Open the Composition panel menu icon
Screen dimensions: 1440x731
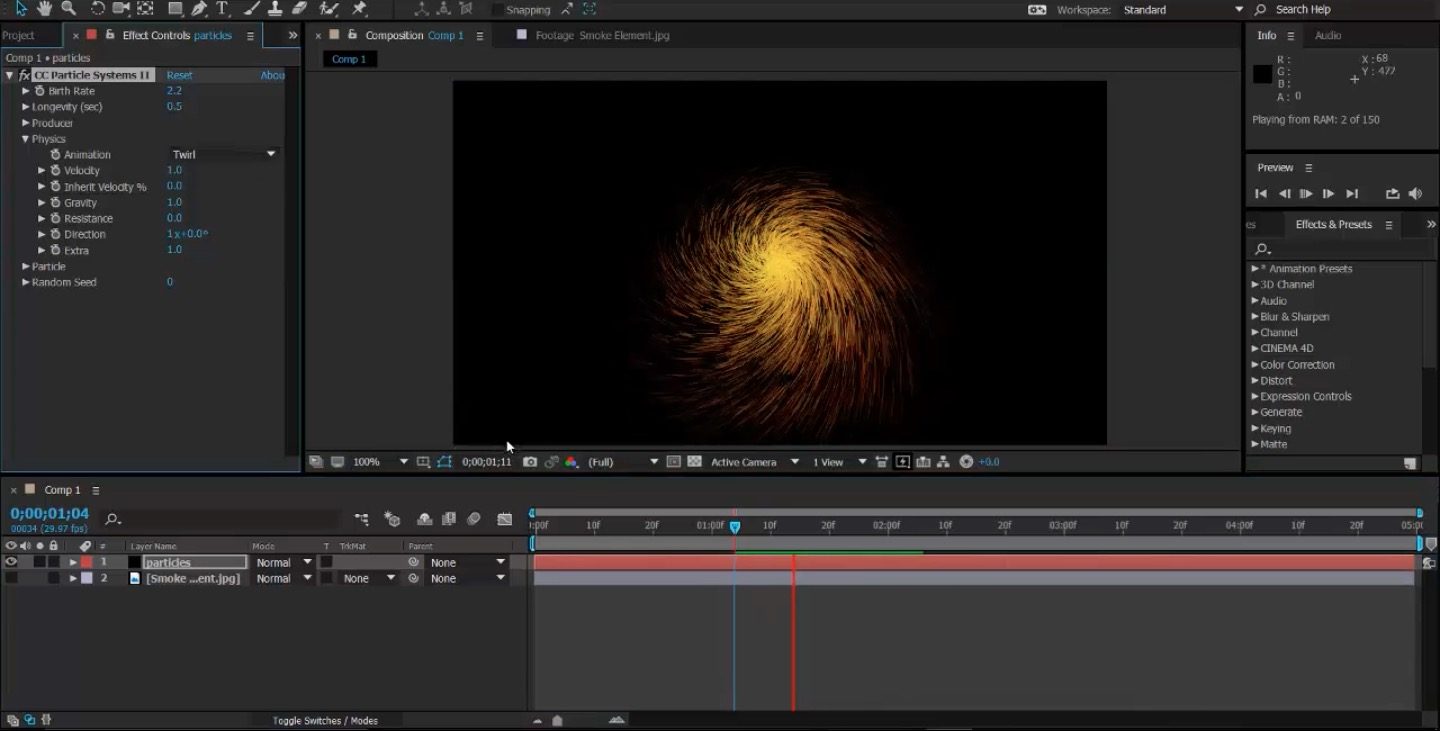pyautogui.click(x=480, y=36)
